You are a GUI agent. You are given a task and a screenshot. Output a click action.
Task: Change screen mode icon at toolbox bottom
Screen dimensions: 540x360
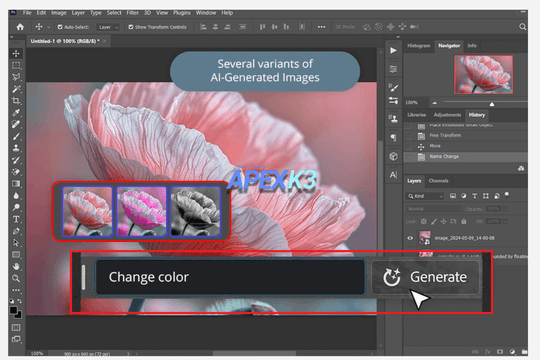coord(16,339)
